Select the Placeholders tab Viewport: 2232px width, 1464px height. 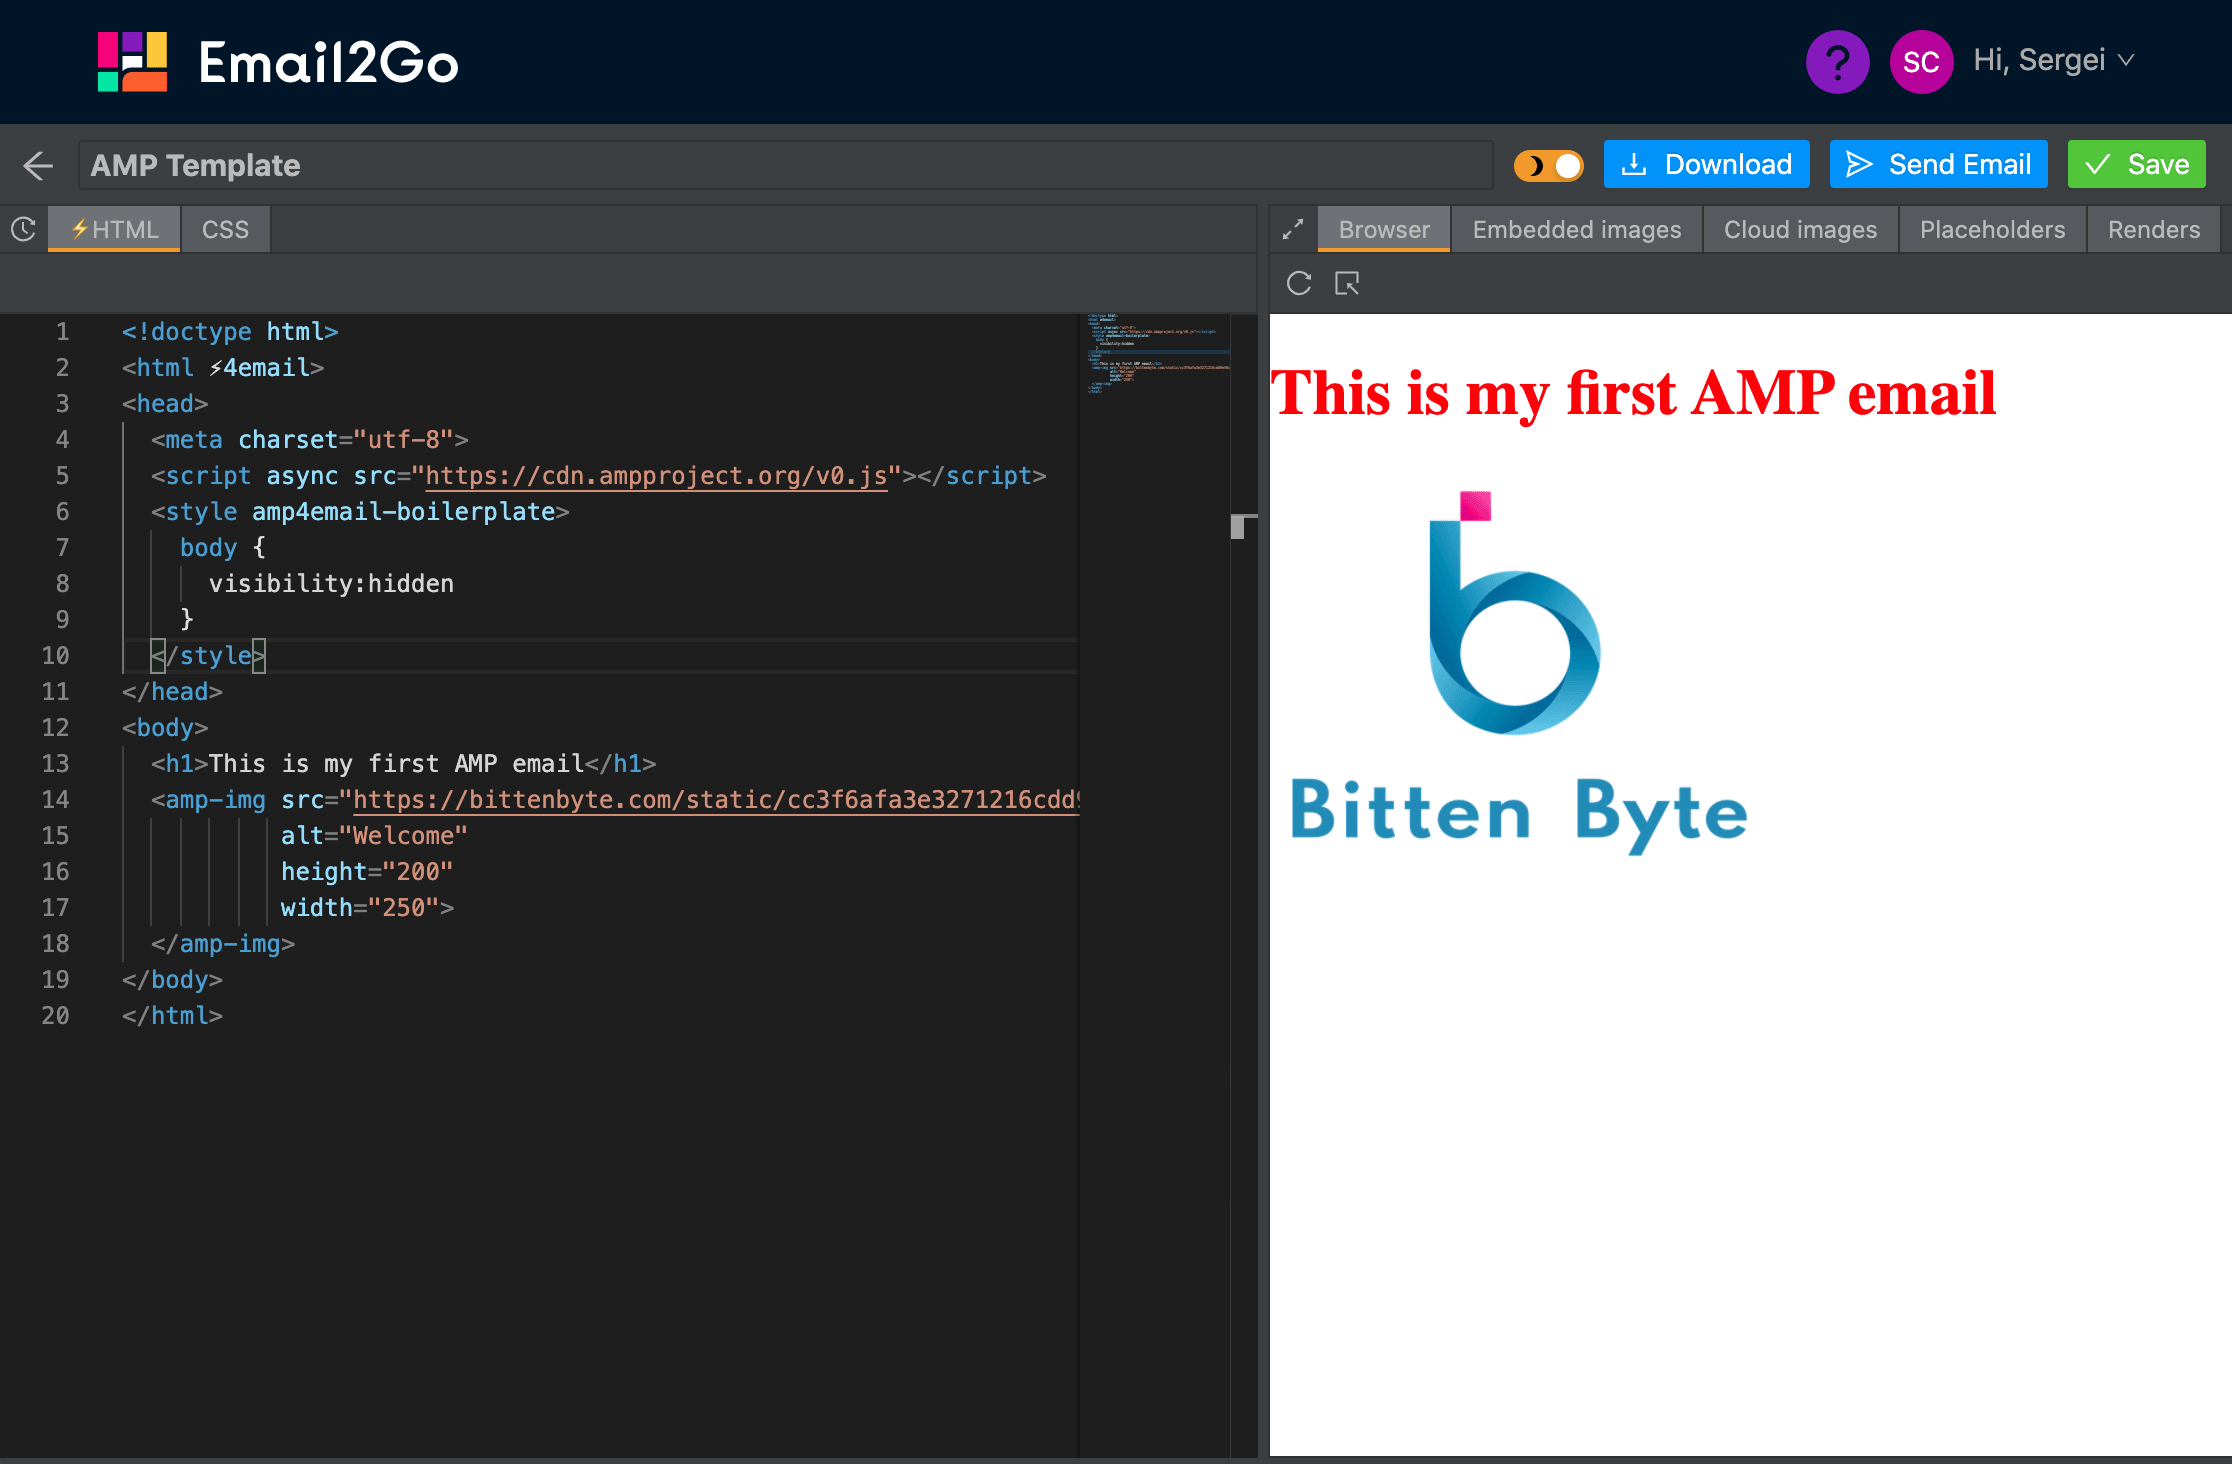[1992, 227]
